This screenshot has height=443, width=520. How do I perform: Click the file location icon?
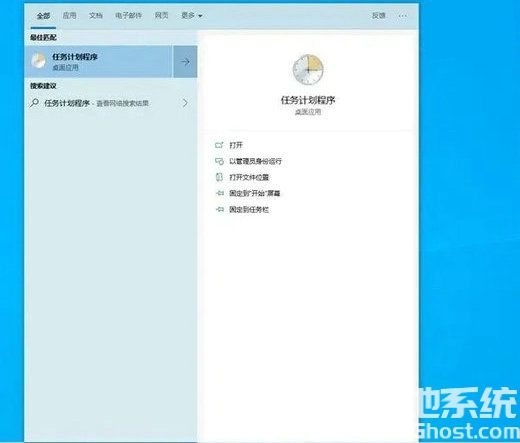click(x=219, y=177)
